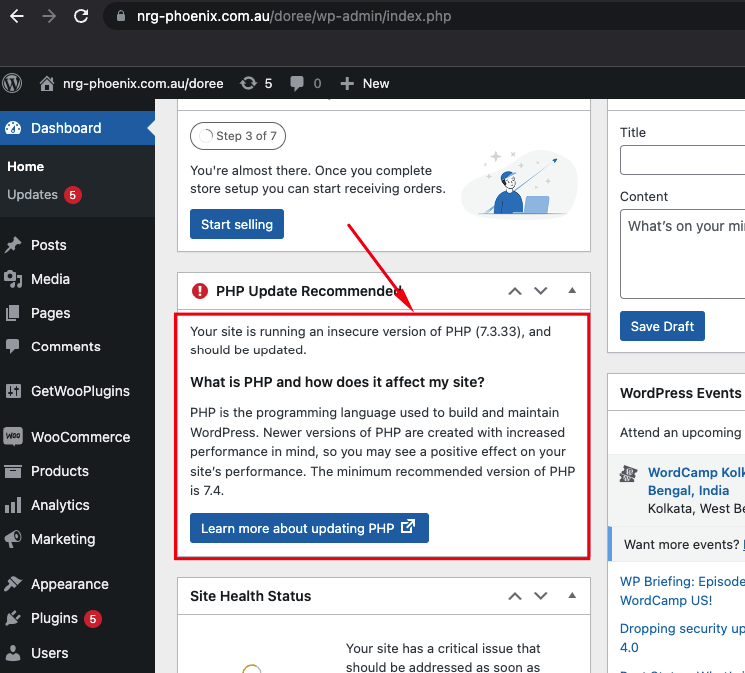Click the Products archive box icon

pyautogui.click(x=13, y=471)
